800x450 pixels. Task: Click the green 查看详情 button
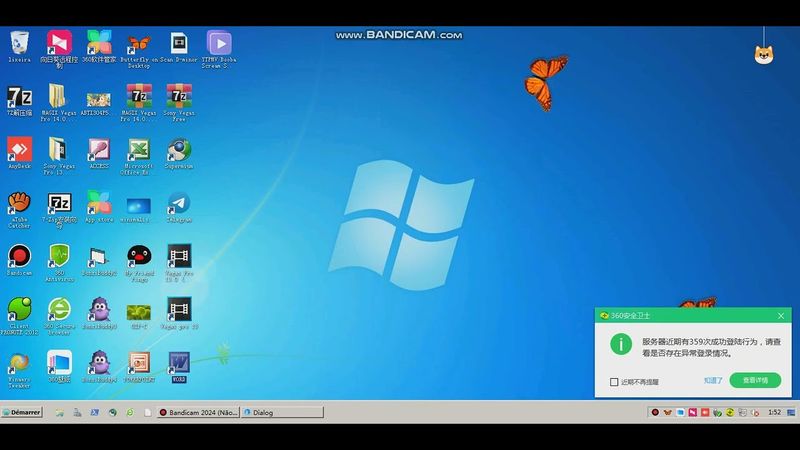(755, 380)
